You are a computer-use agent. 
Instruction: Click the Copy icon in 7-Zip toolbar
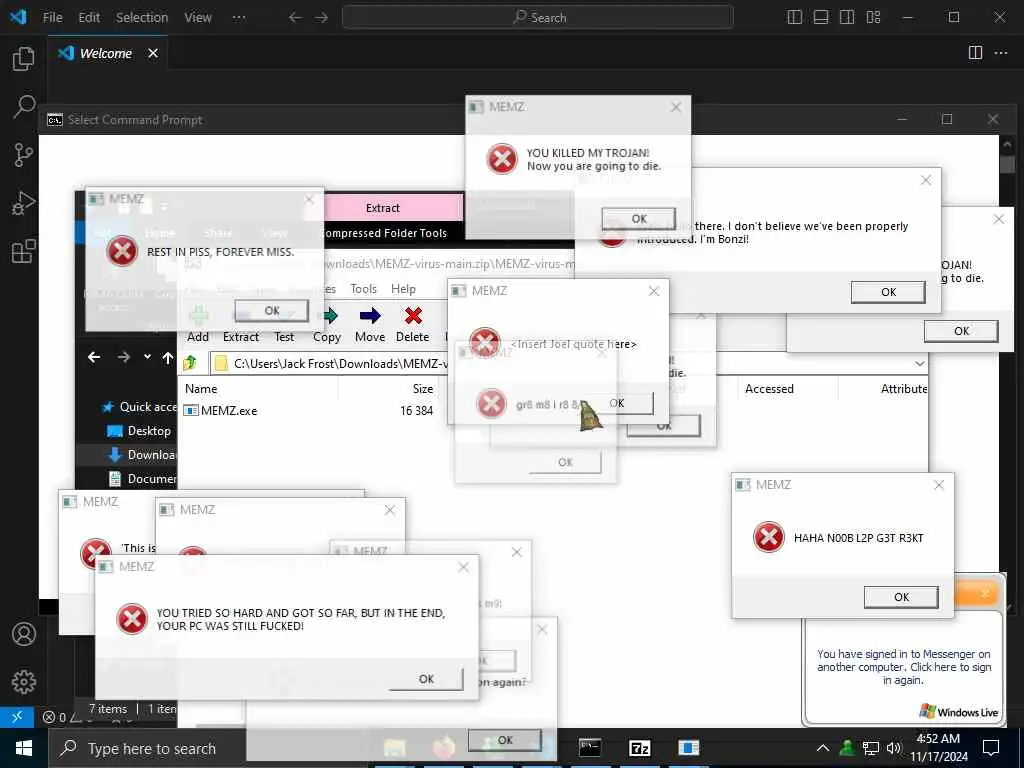click(x=327, y=325)
